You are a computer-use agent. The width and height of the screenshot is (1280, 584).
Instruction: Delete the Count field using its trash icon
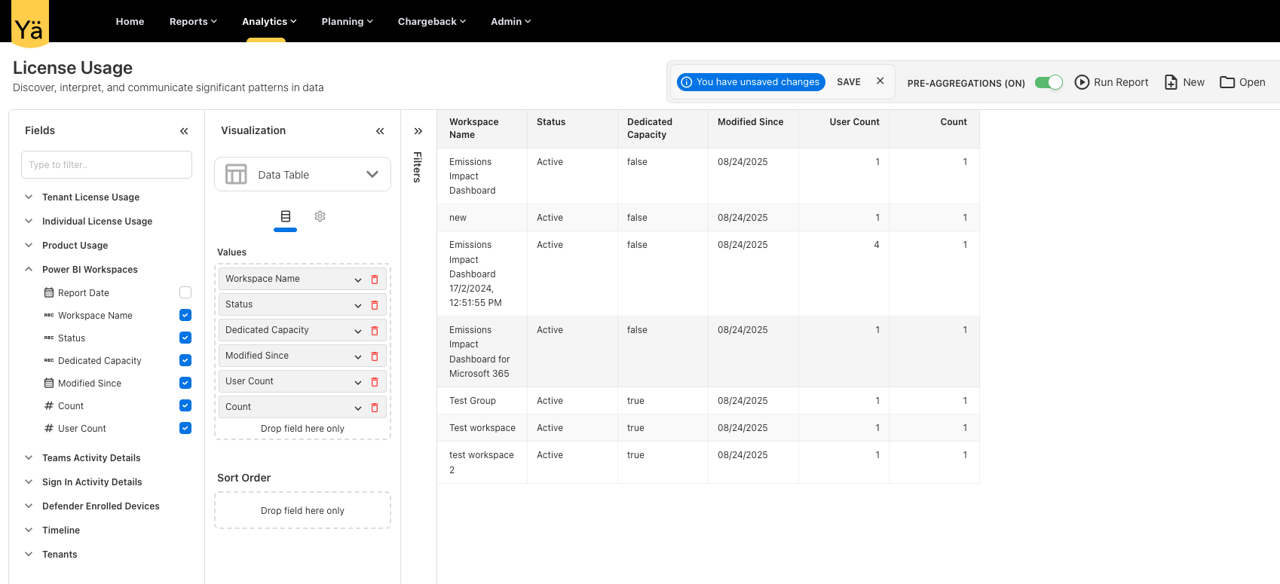pos(374,407)
